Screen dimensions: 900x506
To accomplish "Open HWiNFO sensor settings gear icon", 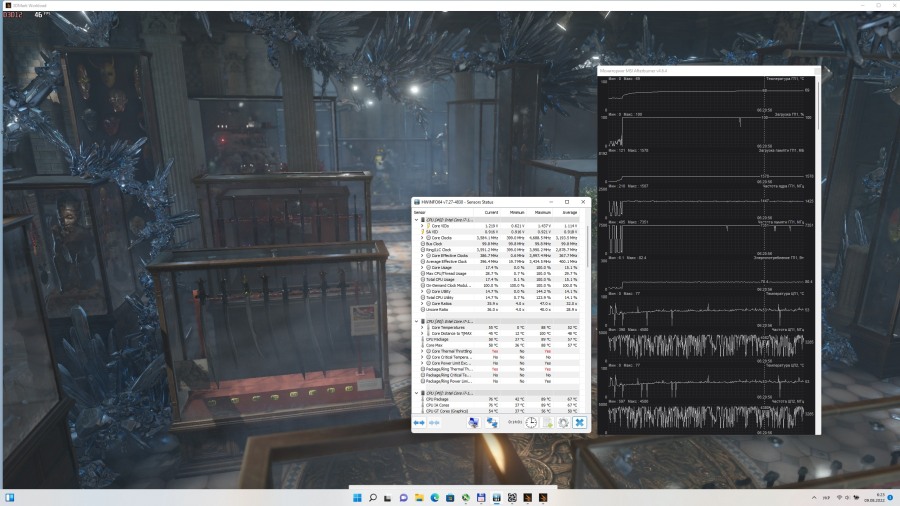I will click(x=564, y=423).
